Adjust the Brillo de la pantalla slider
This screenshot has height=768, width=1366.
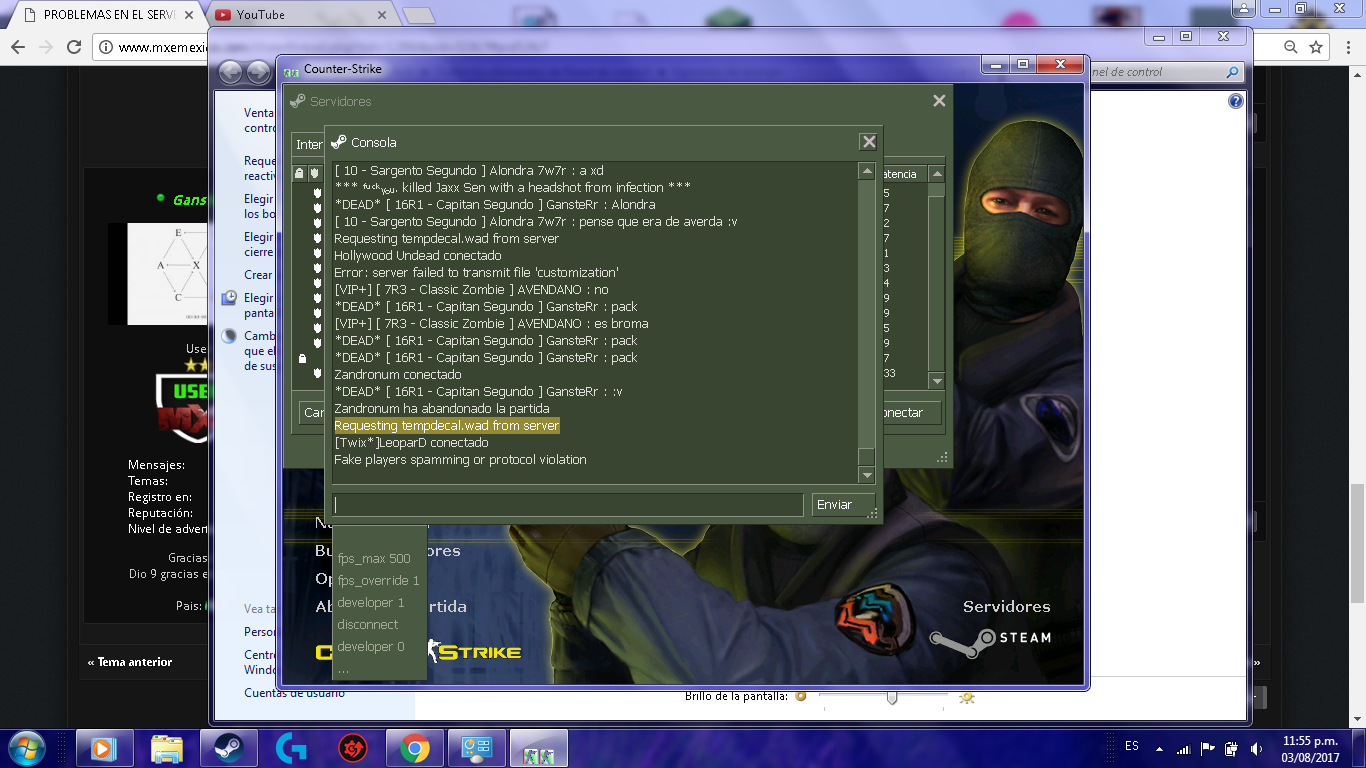coord(892,697)
